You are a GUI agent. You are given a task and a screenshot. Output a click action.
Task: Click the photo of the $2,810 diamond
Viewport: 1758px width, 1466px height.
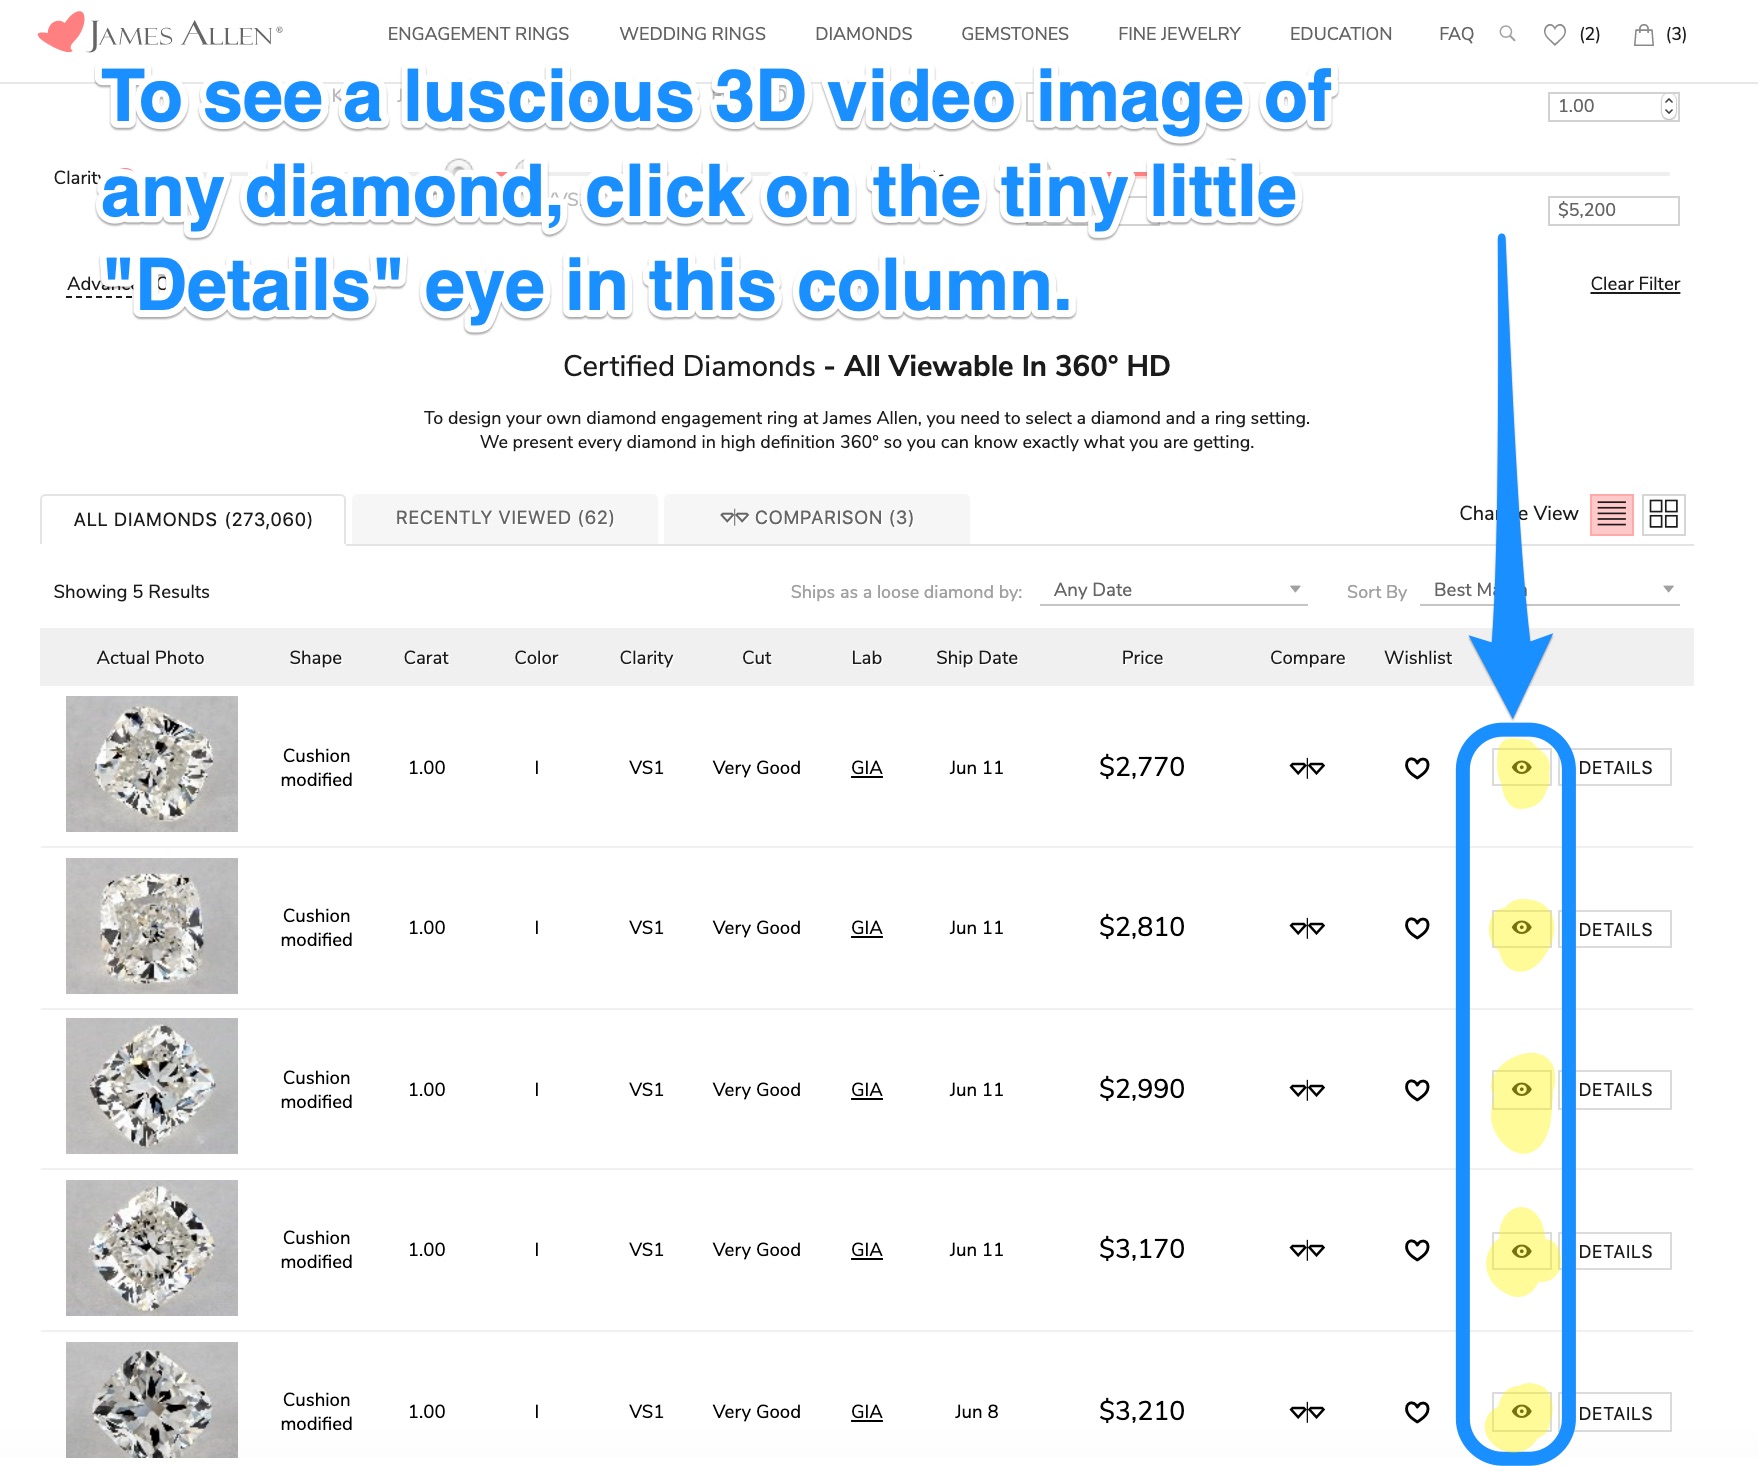(x=152, y=926)
